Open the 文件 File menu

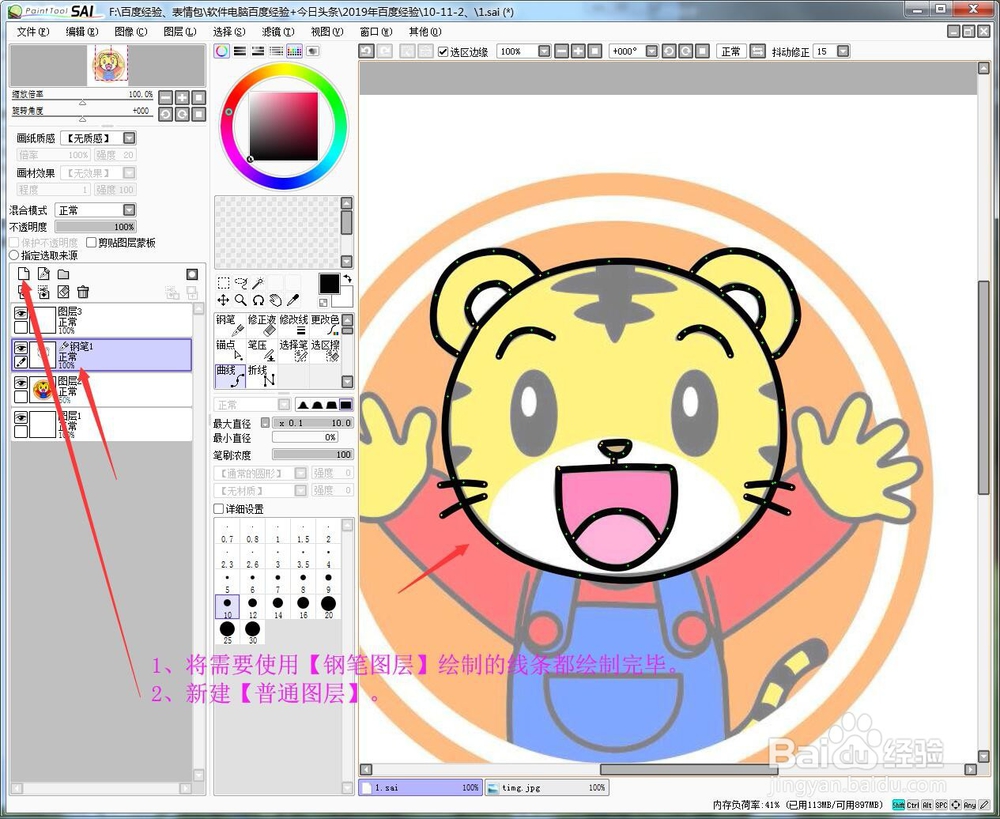(33, 31)
